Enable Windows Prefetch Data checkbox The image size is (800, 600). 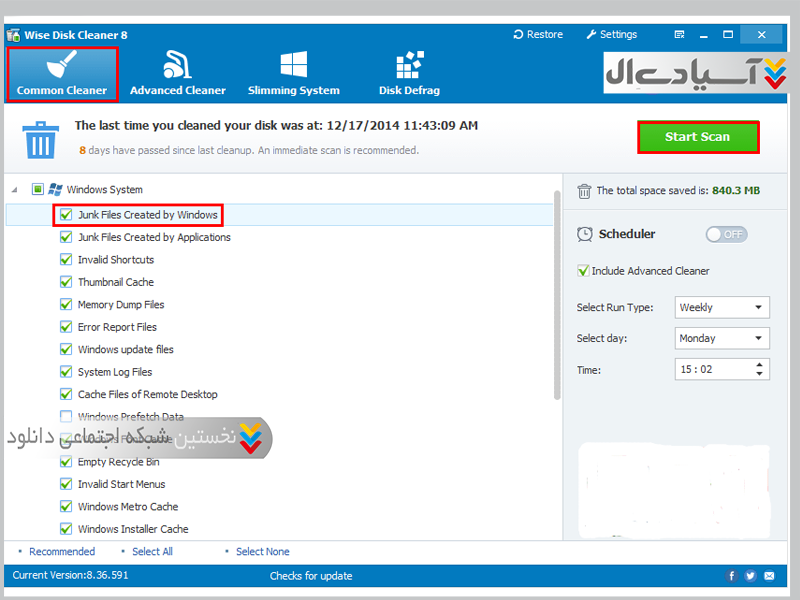[66, 417]
